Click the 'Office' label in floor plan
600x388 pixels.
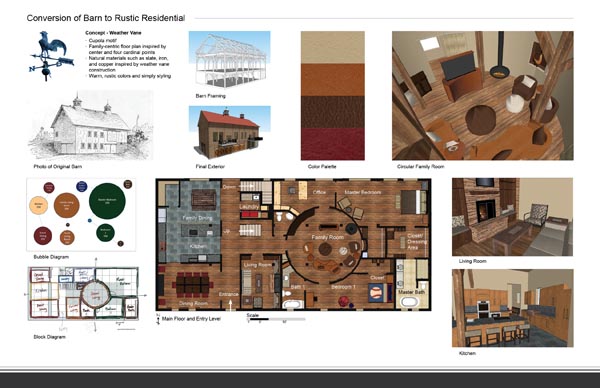click(319, 192)
